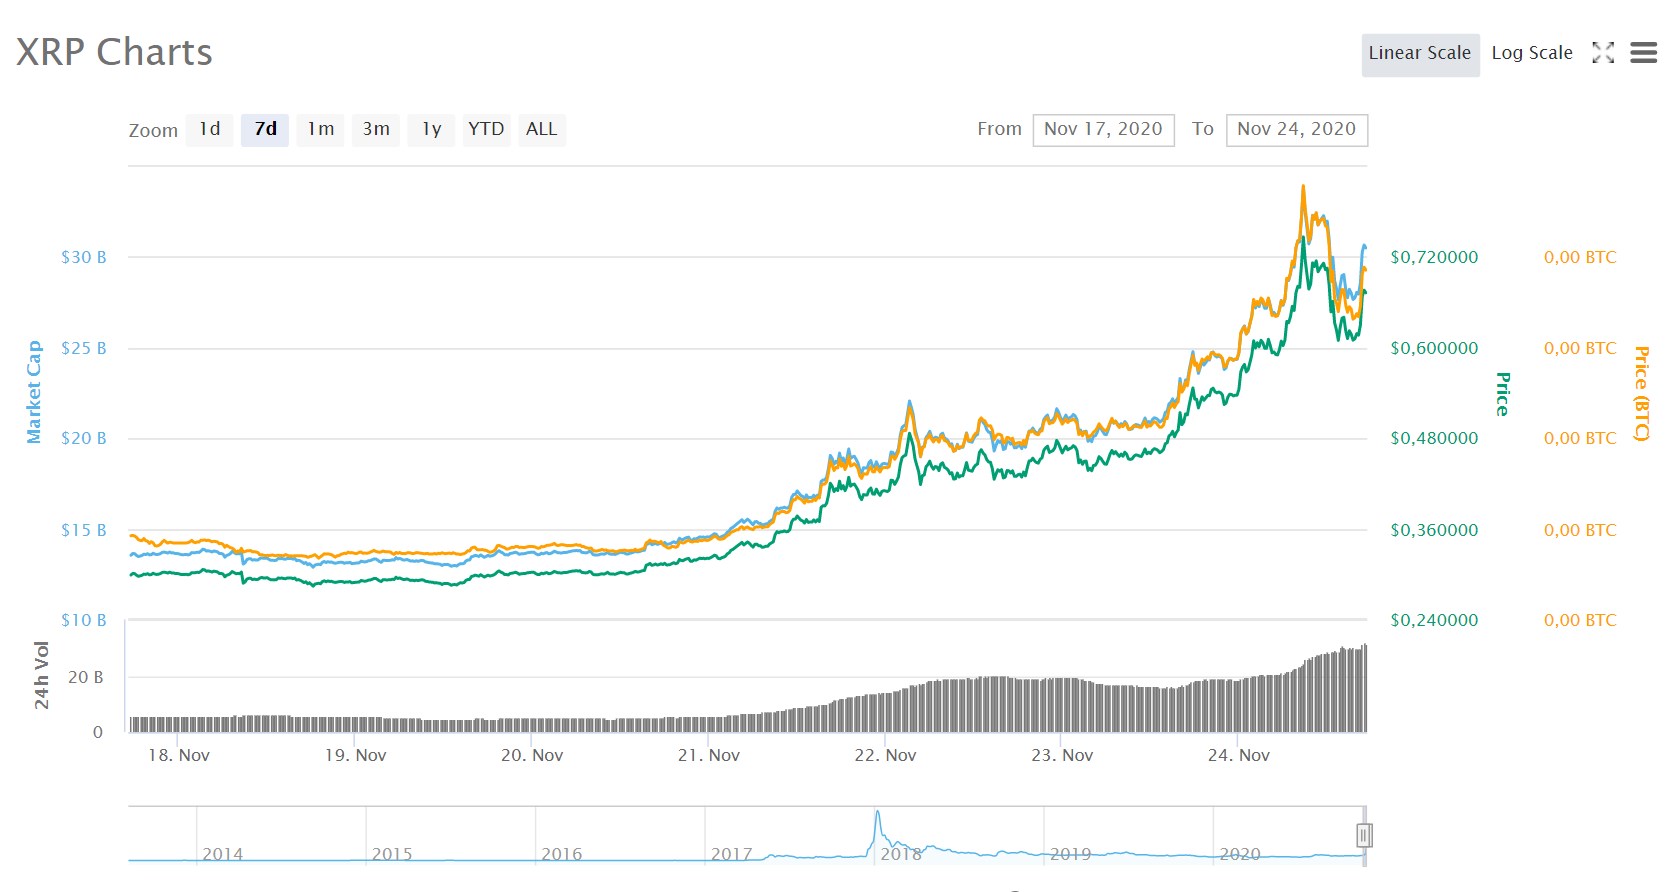Set zoom to ALL
The width and height of the screenshot is (1680, 892).
(542, 129)
